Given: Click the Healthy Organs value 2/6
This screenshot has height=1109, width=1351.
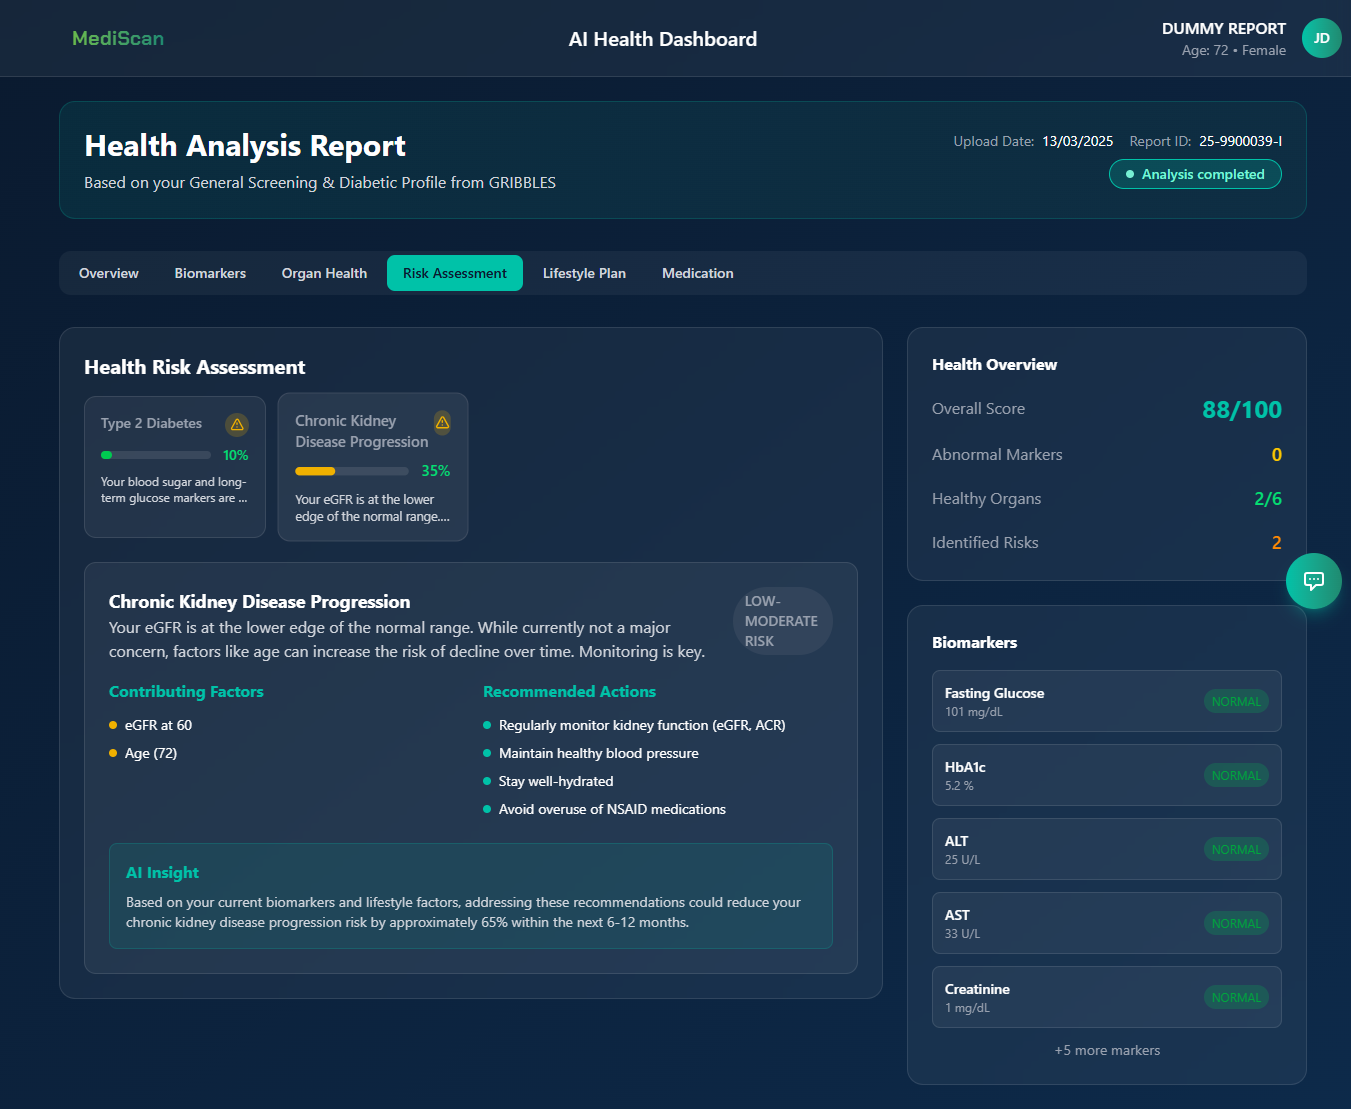Looking at the screenshot, I should pos(1268,499).
